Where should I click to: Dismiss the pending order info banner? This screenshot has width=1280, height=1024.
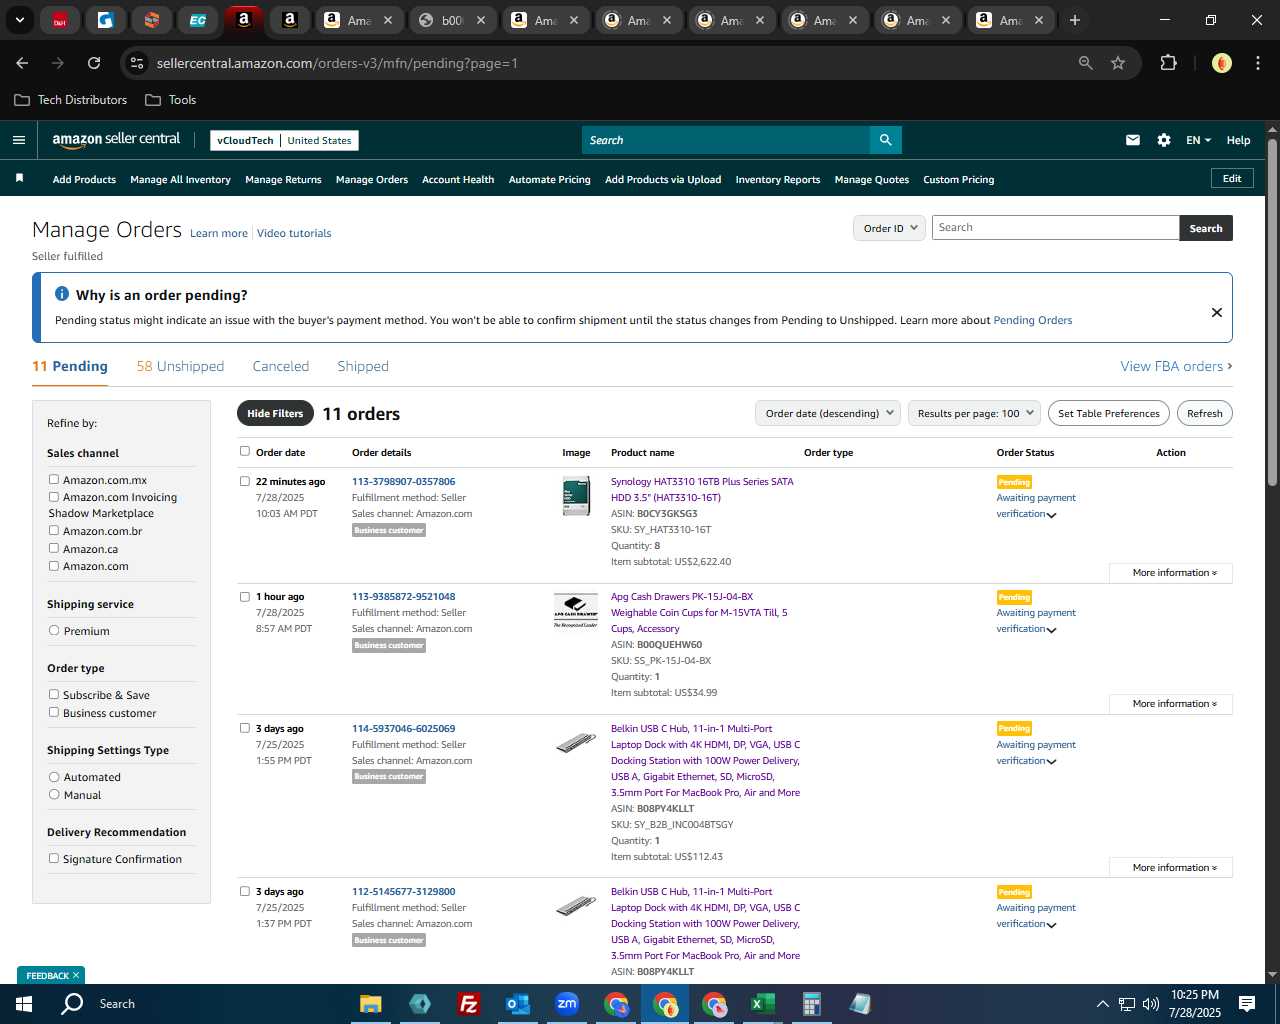pyautogui.click(x=1217, y=312)
